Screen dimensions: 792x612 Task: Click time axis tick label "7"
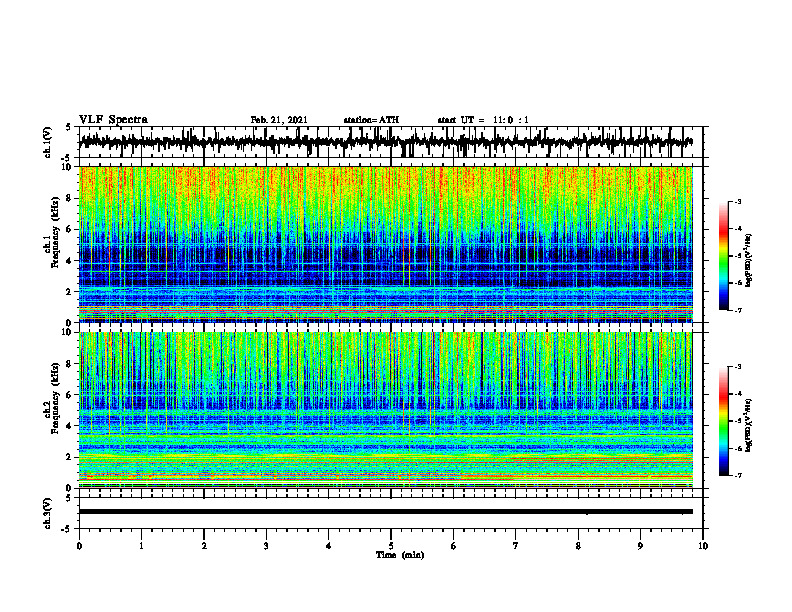point(516,546)
